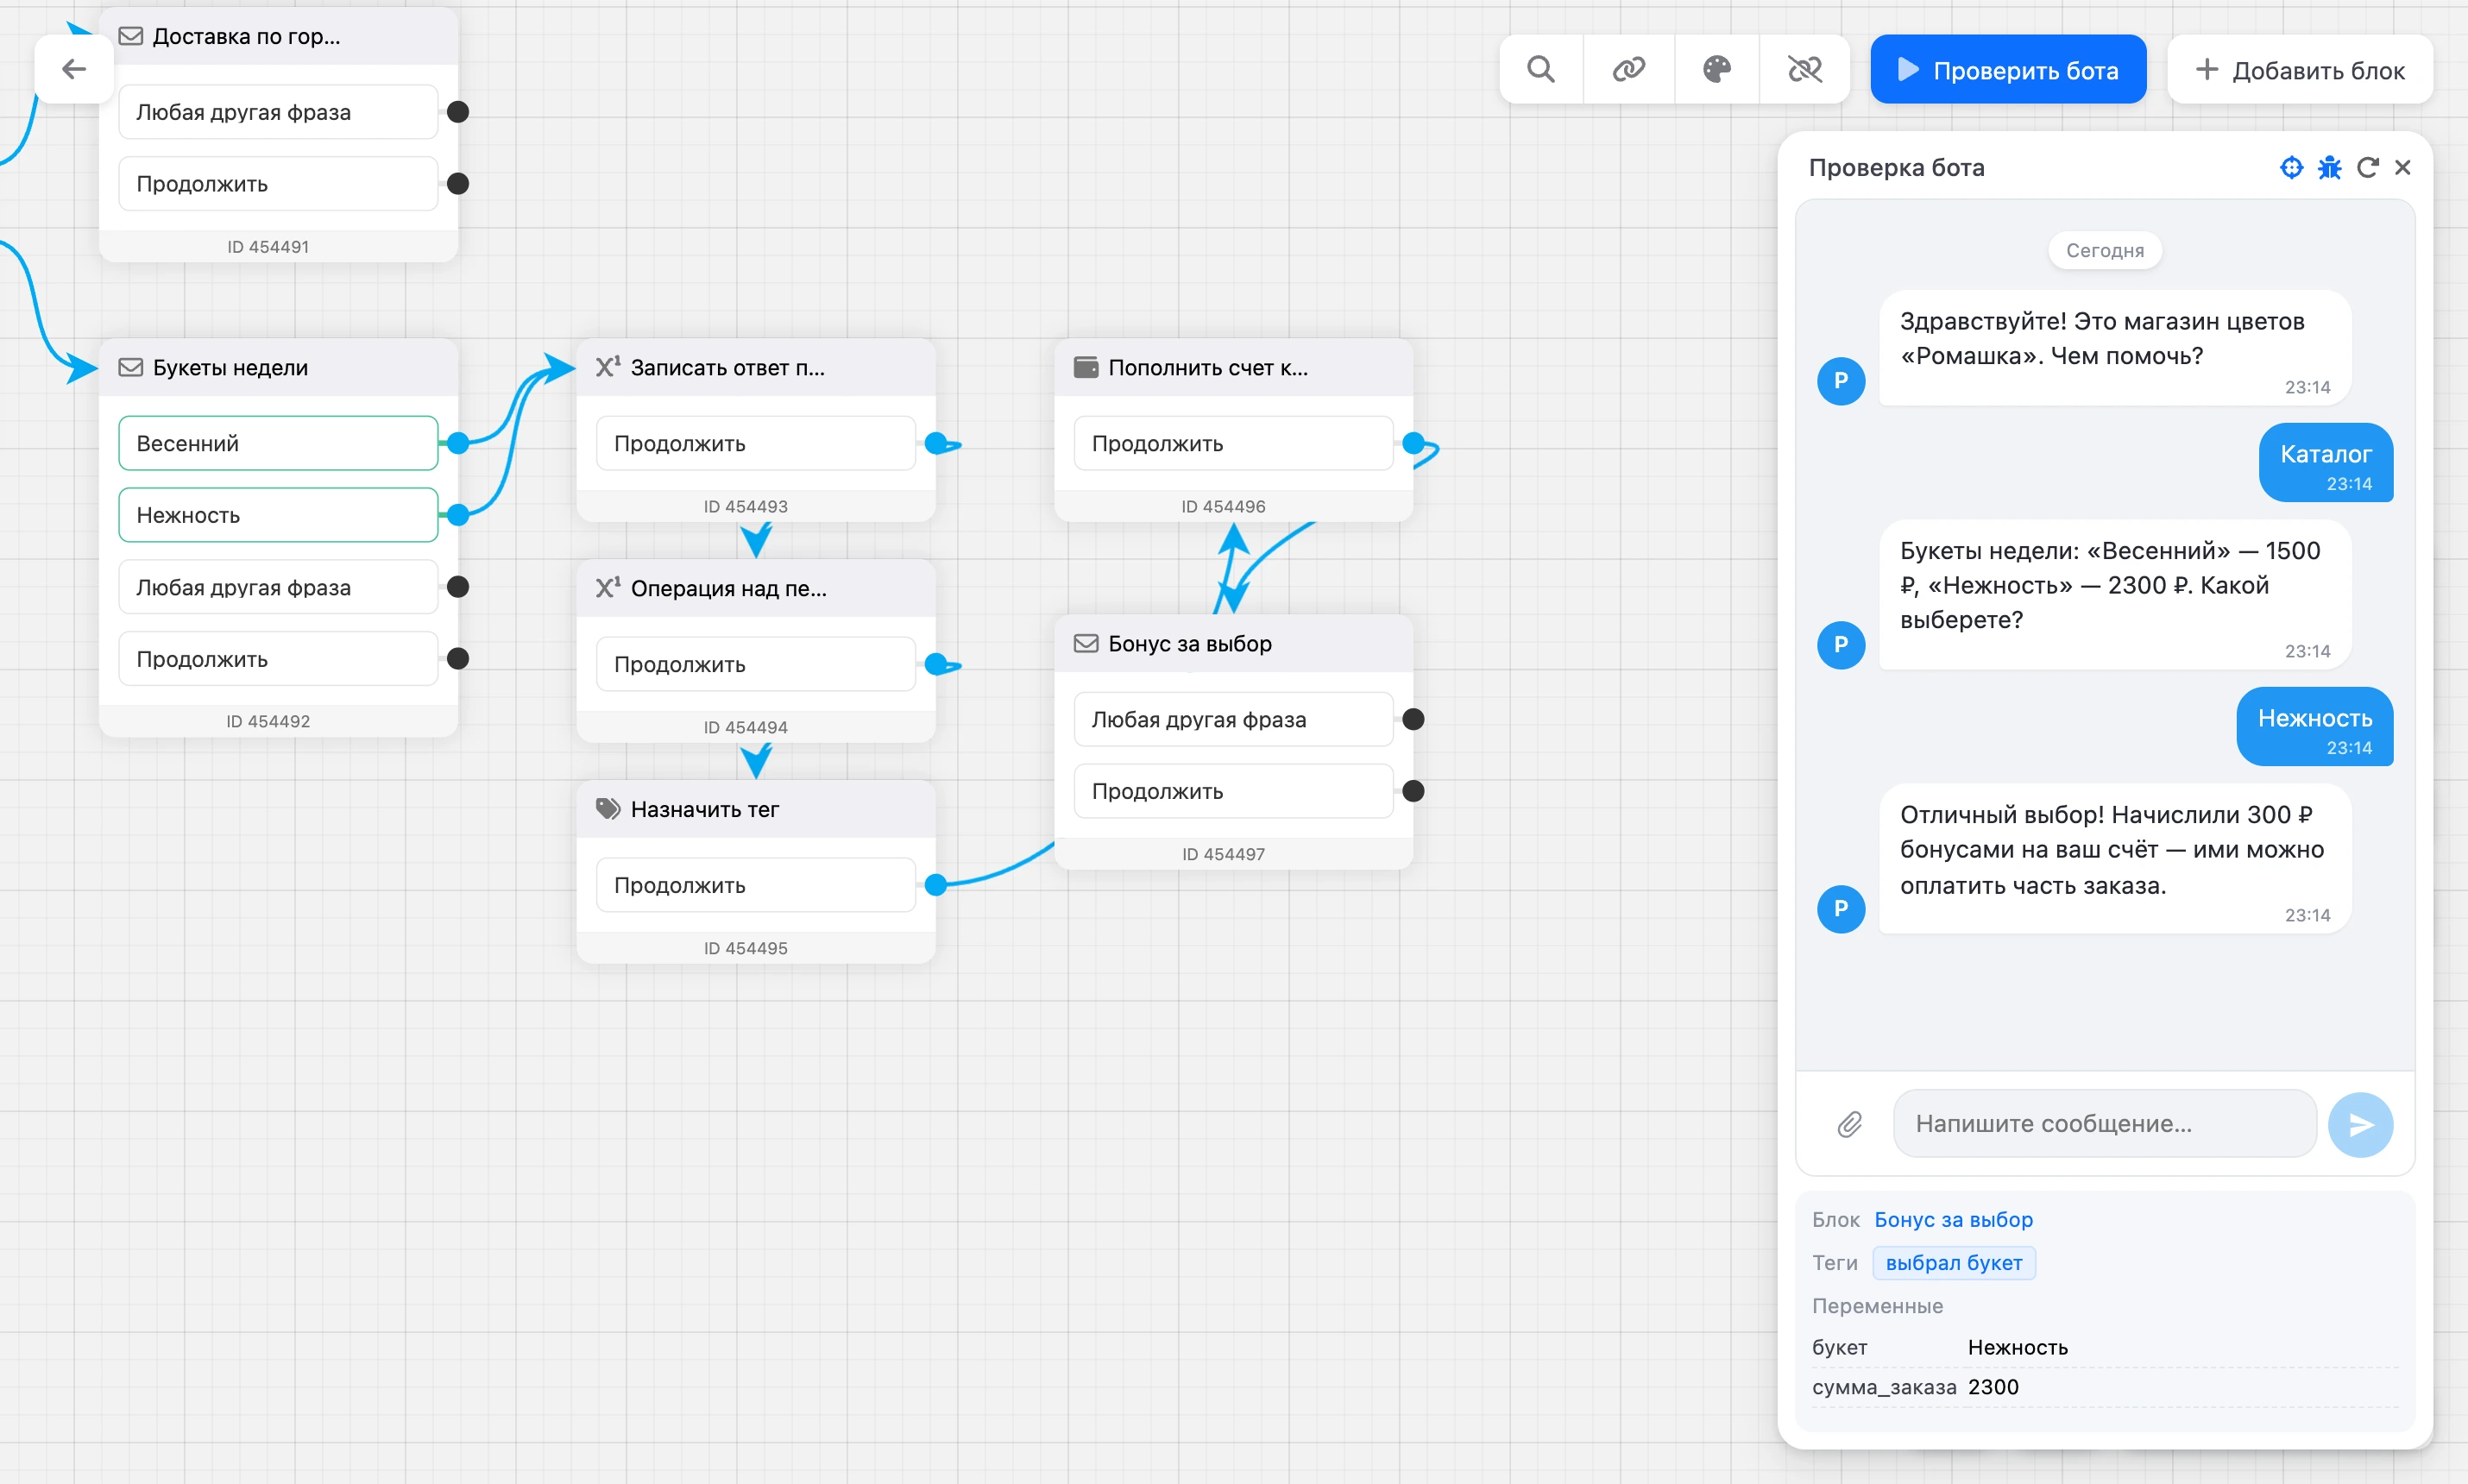2468x1484 pixels.
Task: Click the paperclip attachment icon
Action: [1849, 1124]
